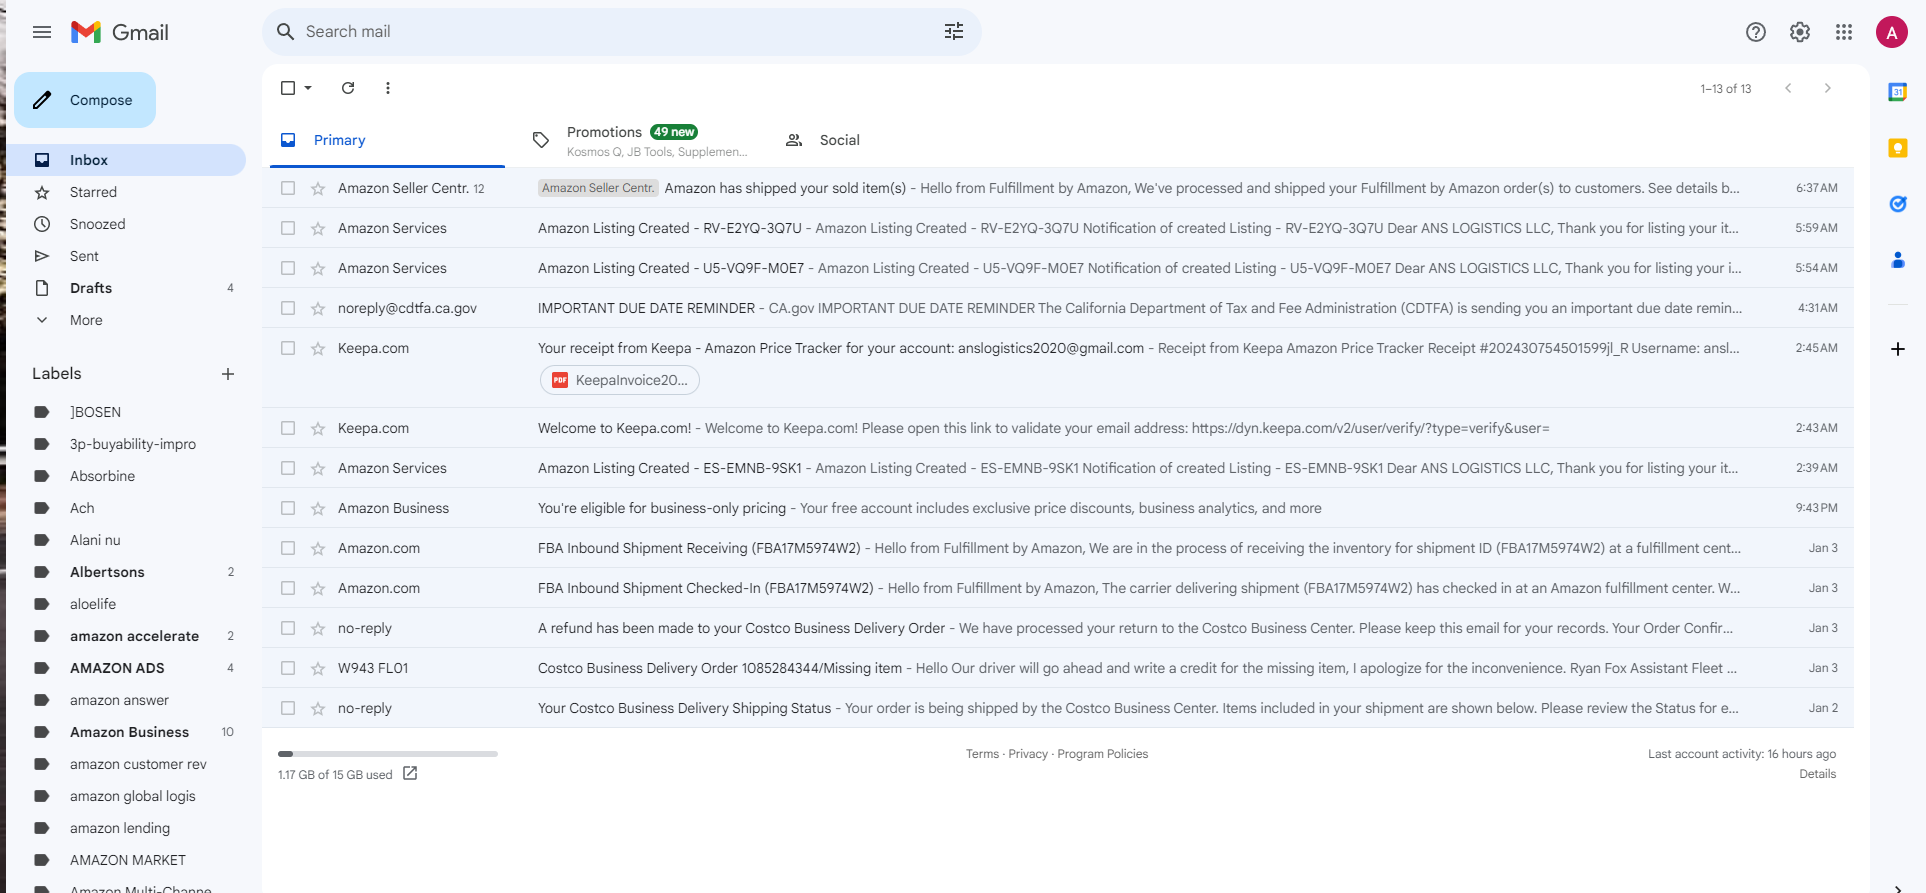This screenshot has height=893, width=1926.
Task: Star the Amazon Seller Central email
Action: 318,188
